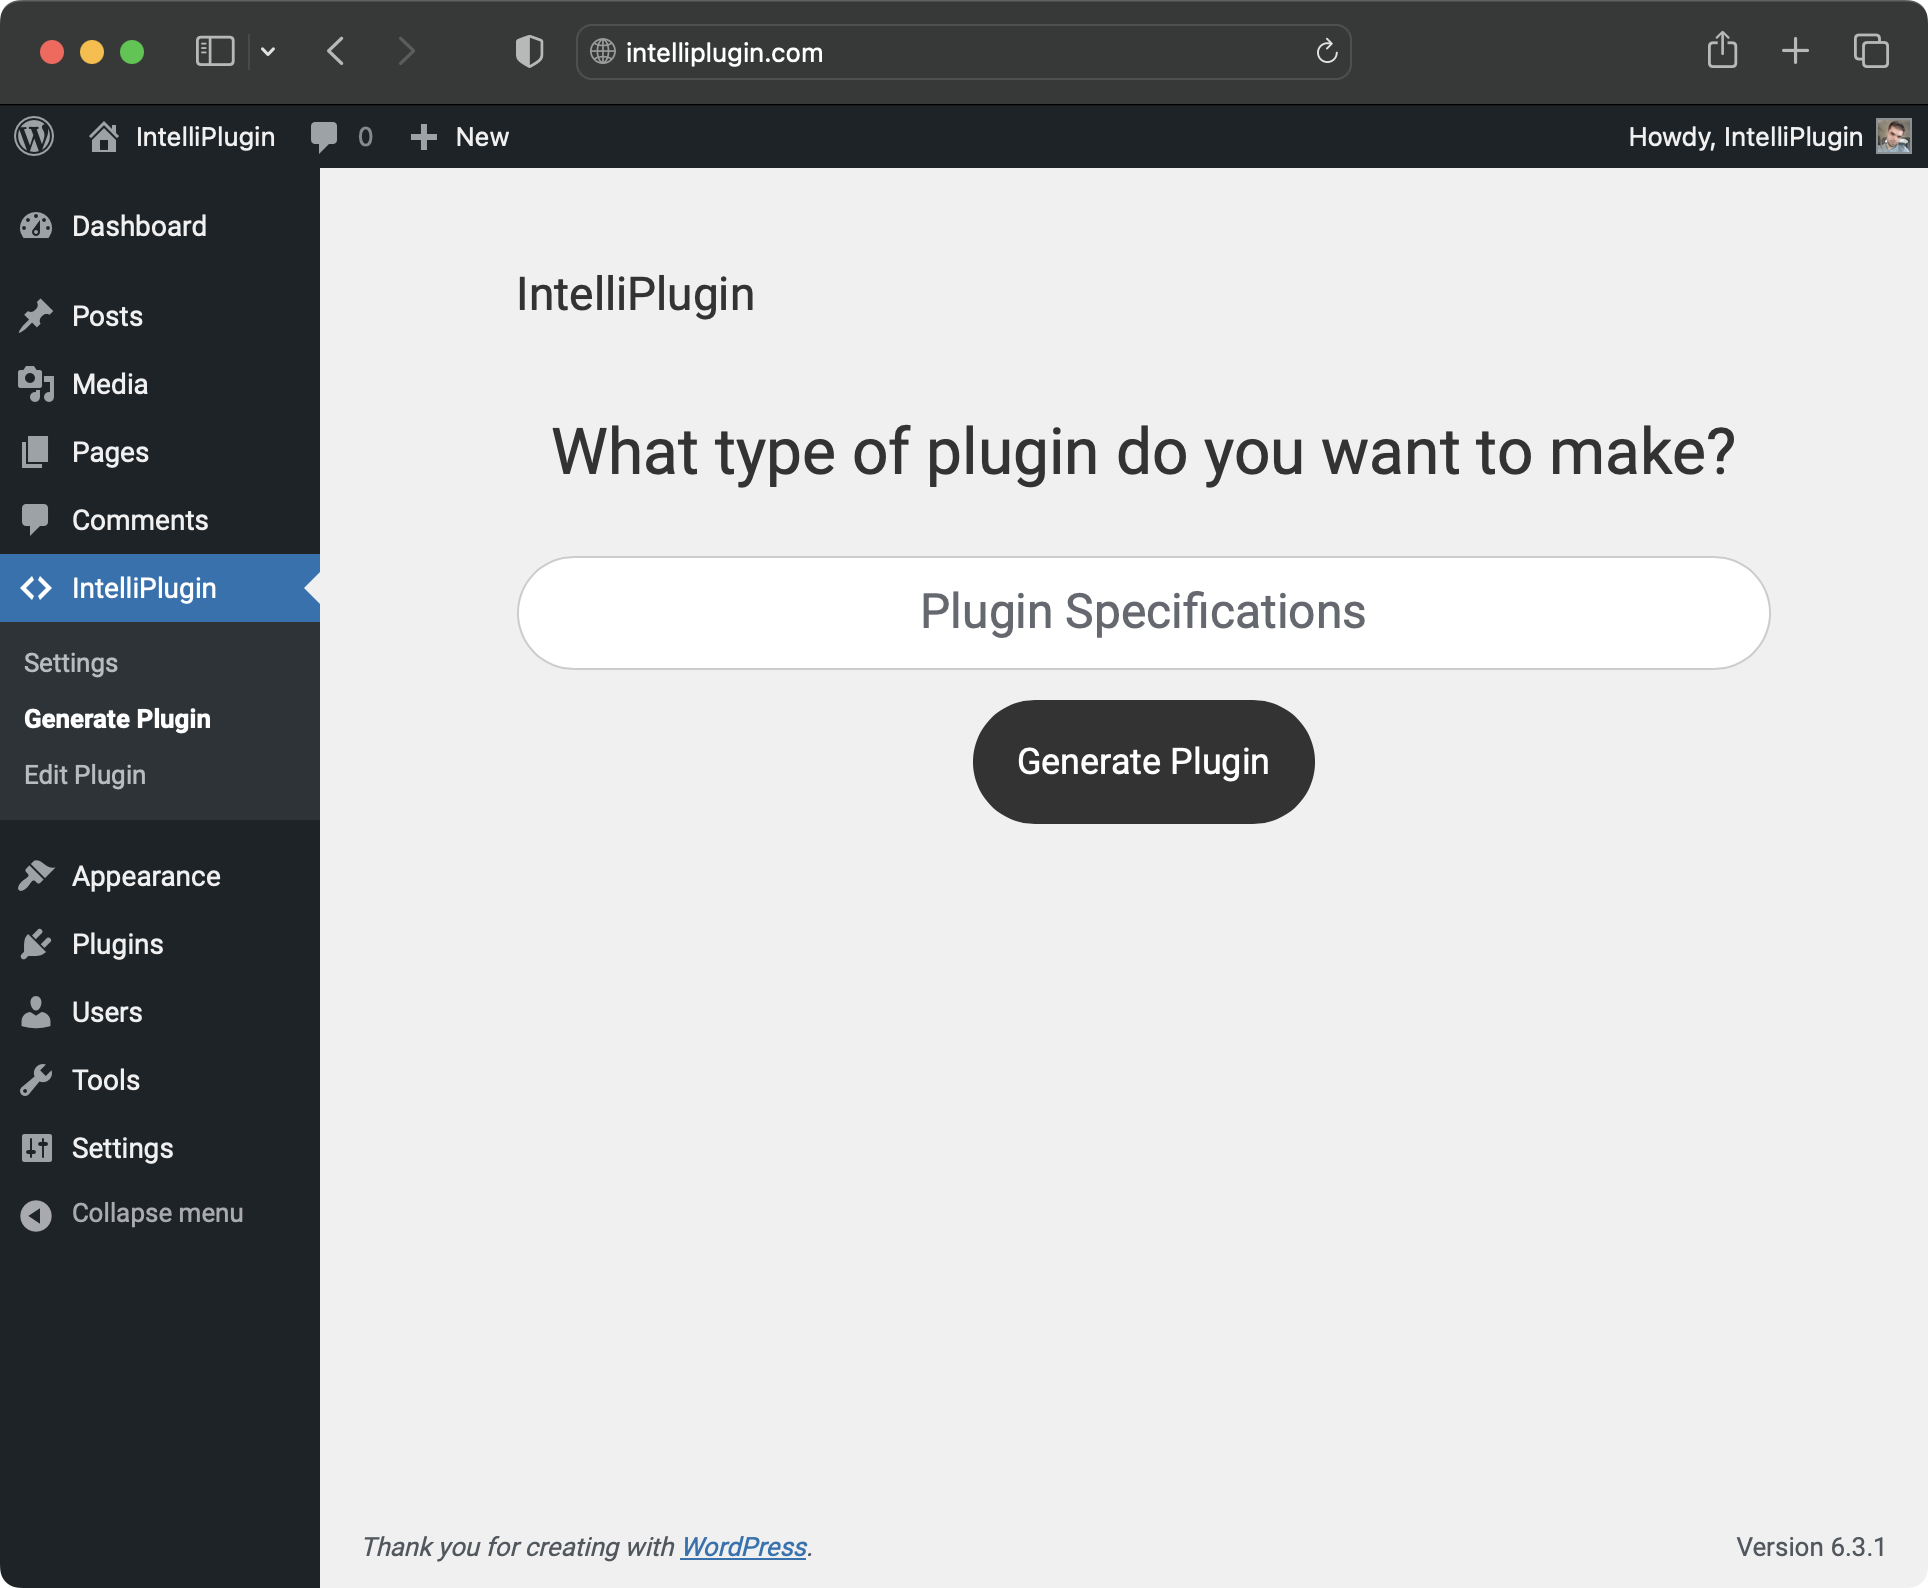This screenshot has height=1588, width=1928.
Task: Select the IntelliPlugin menu item
Action: coord(160,588)
